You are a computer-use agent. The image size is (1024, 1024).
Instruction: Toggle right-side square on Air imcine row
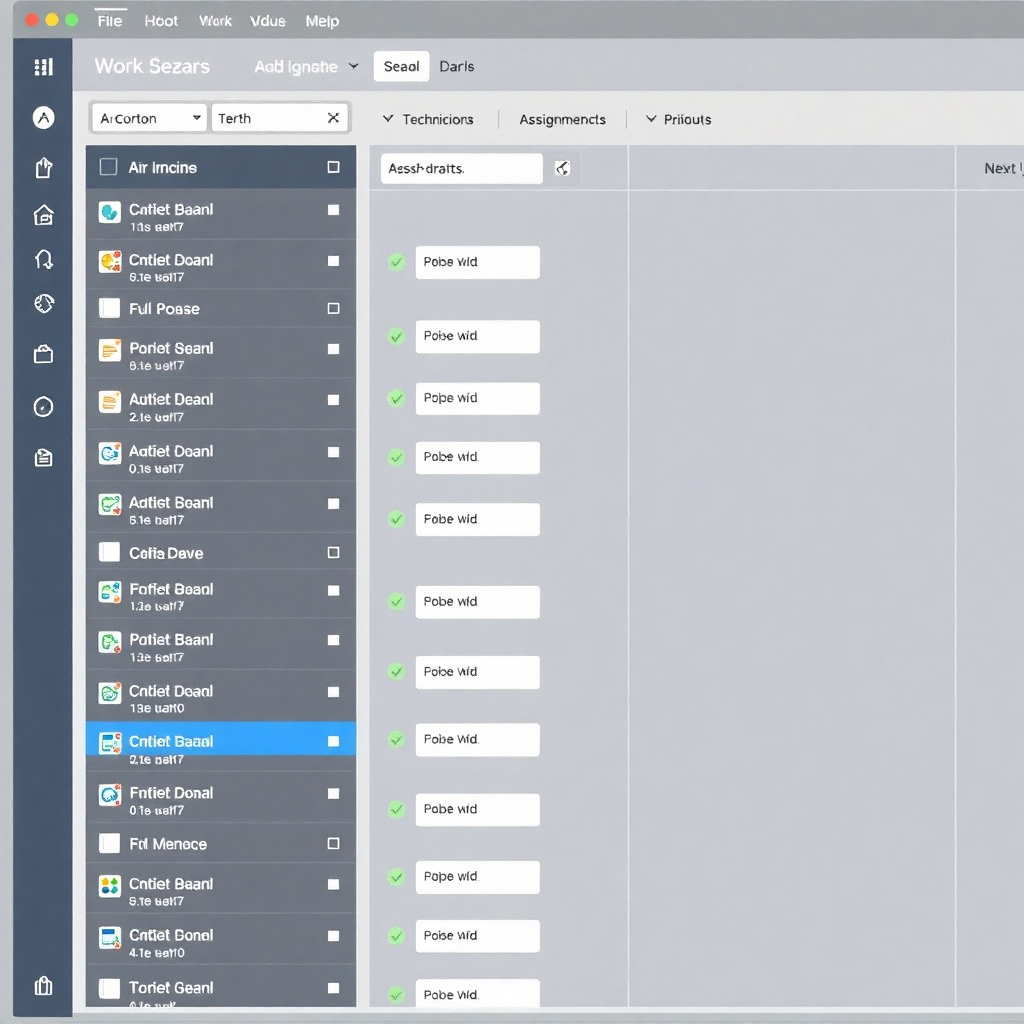pyautogui.click(x=333, y=167)
